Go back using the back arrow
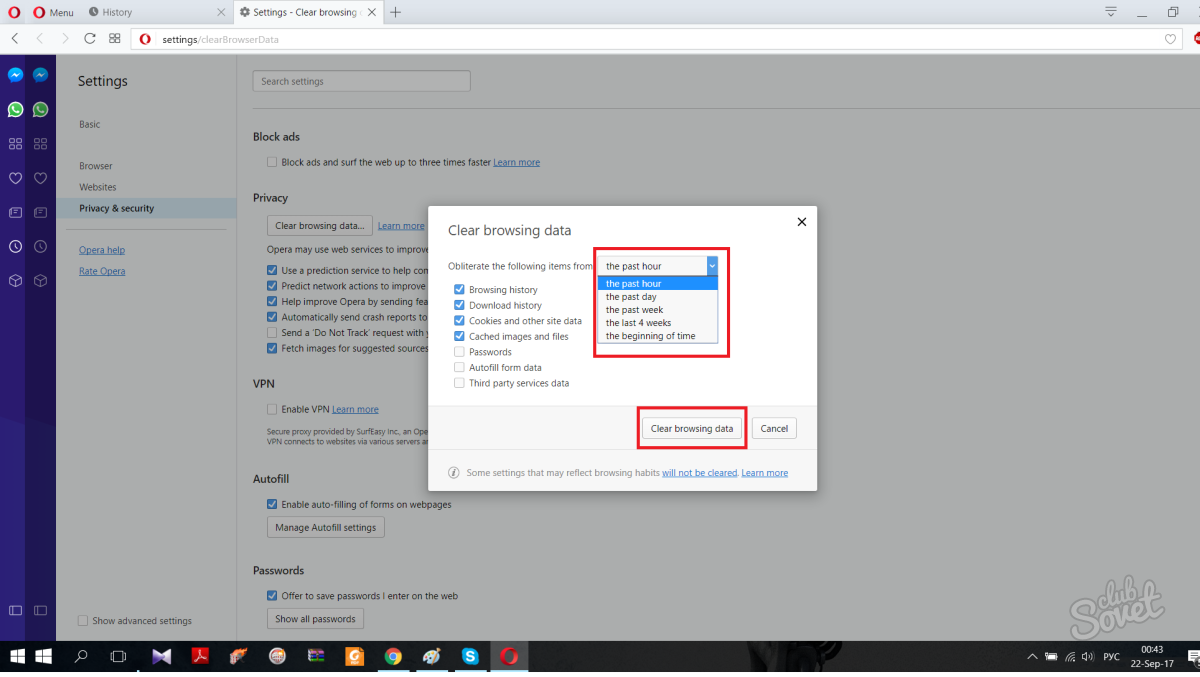1200x677 pixels. [x=15, y=39]
